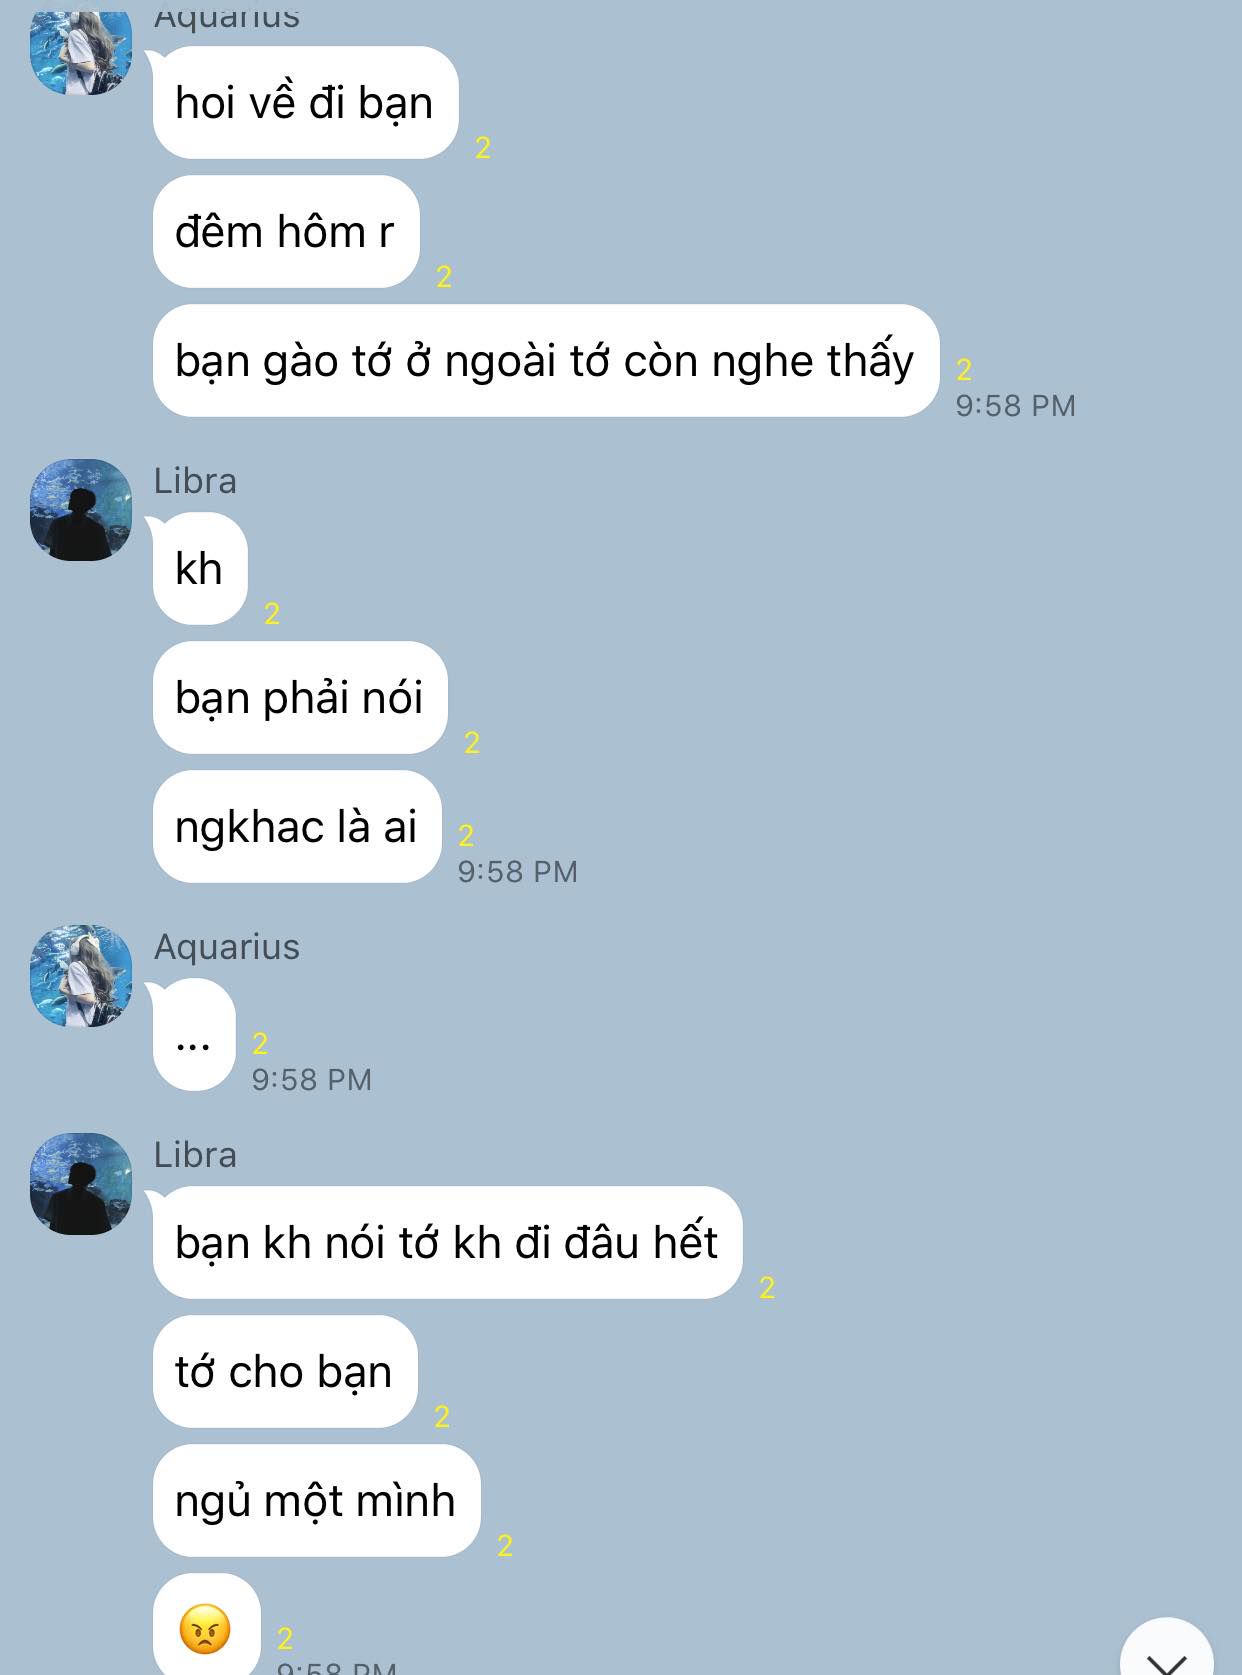Open Aquarius's avatar beside the '...' message
Screen dimensions: 1242x1675
point(81,975)
